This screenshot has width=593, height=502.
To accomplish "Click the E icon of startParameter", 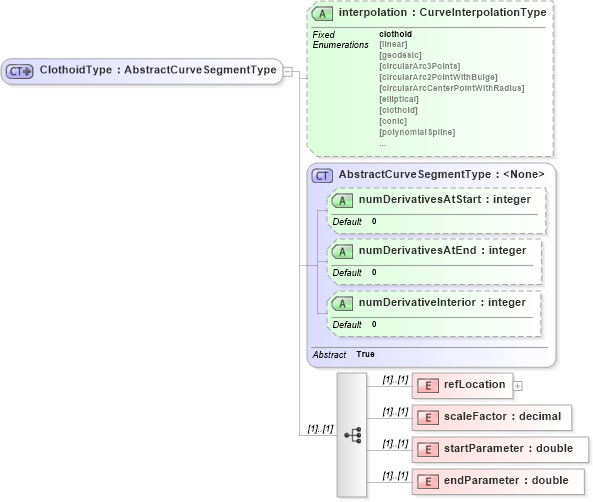I will pyautogui.click(x=428, y=450).
